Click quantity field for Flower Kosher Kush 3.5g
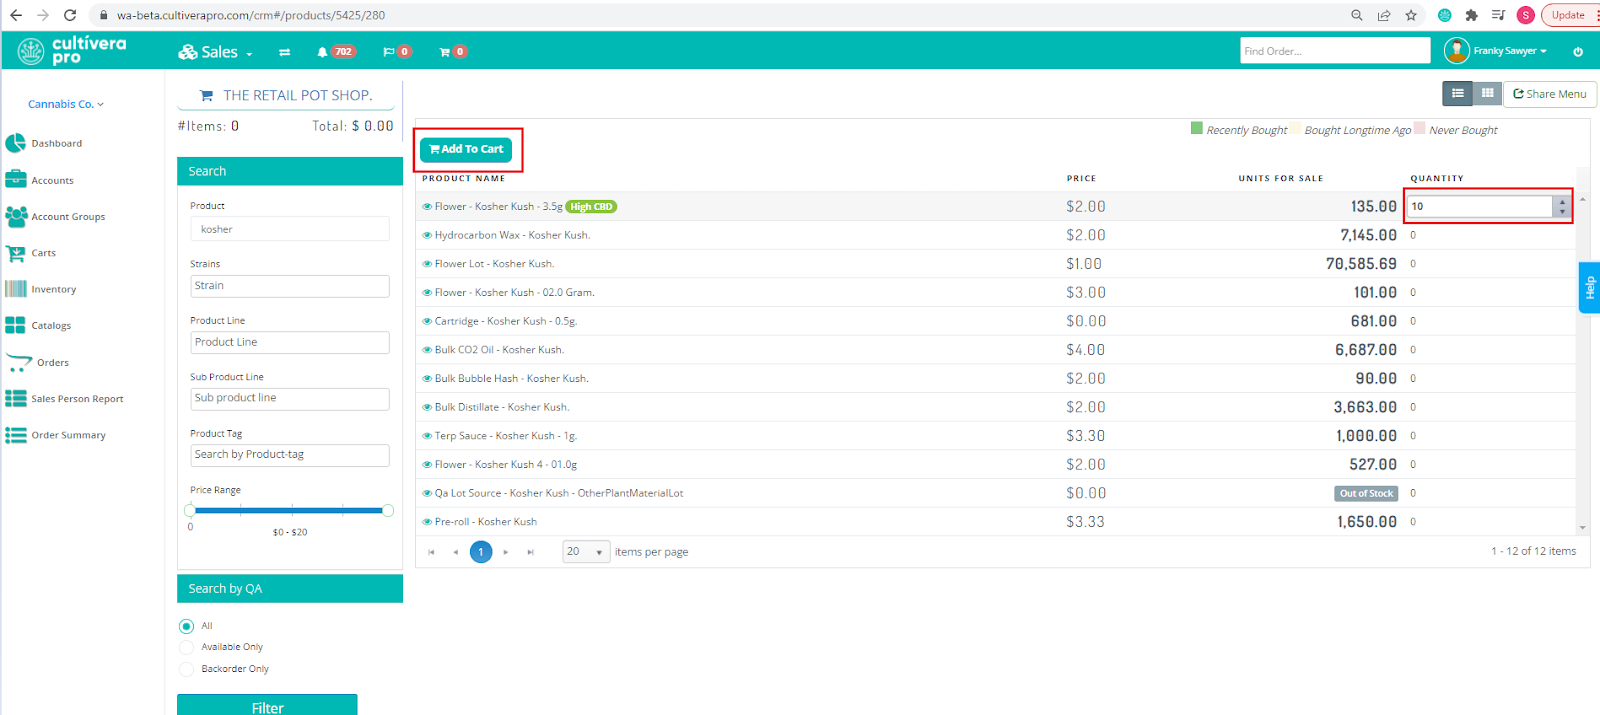 coord(1480,206)
